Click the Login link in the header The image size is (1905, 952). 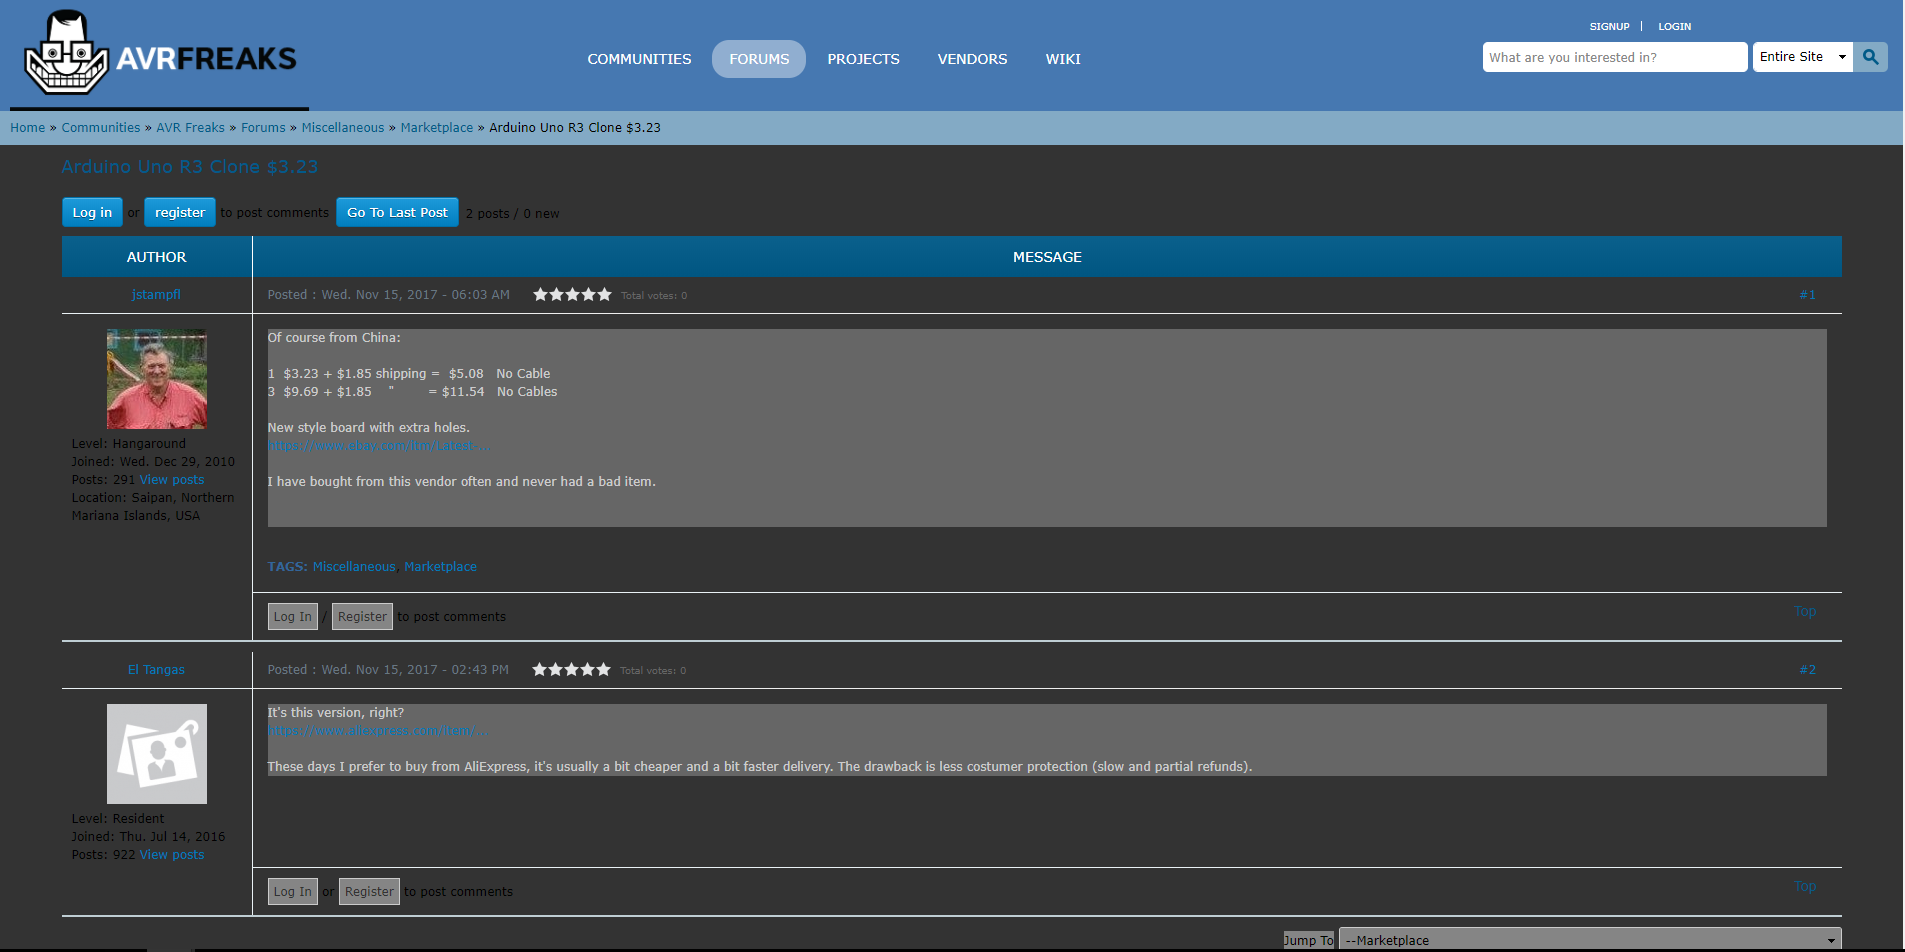1674,27
